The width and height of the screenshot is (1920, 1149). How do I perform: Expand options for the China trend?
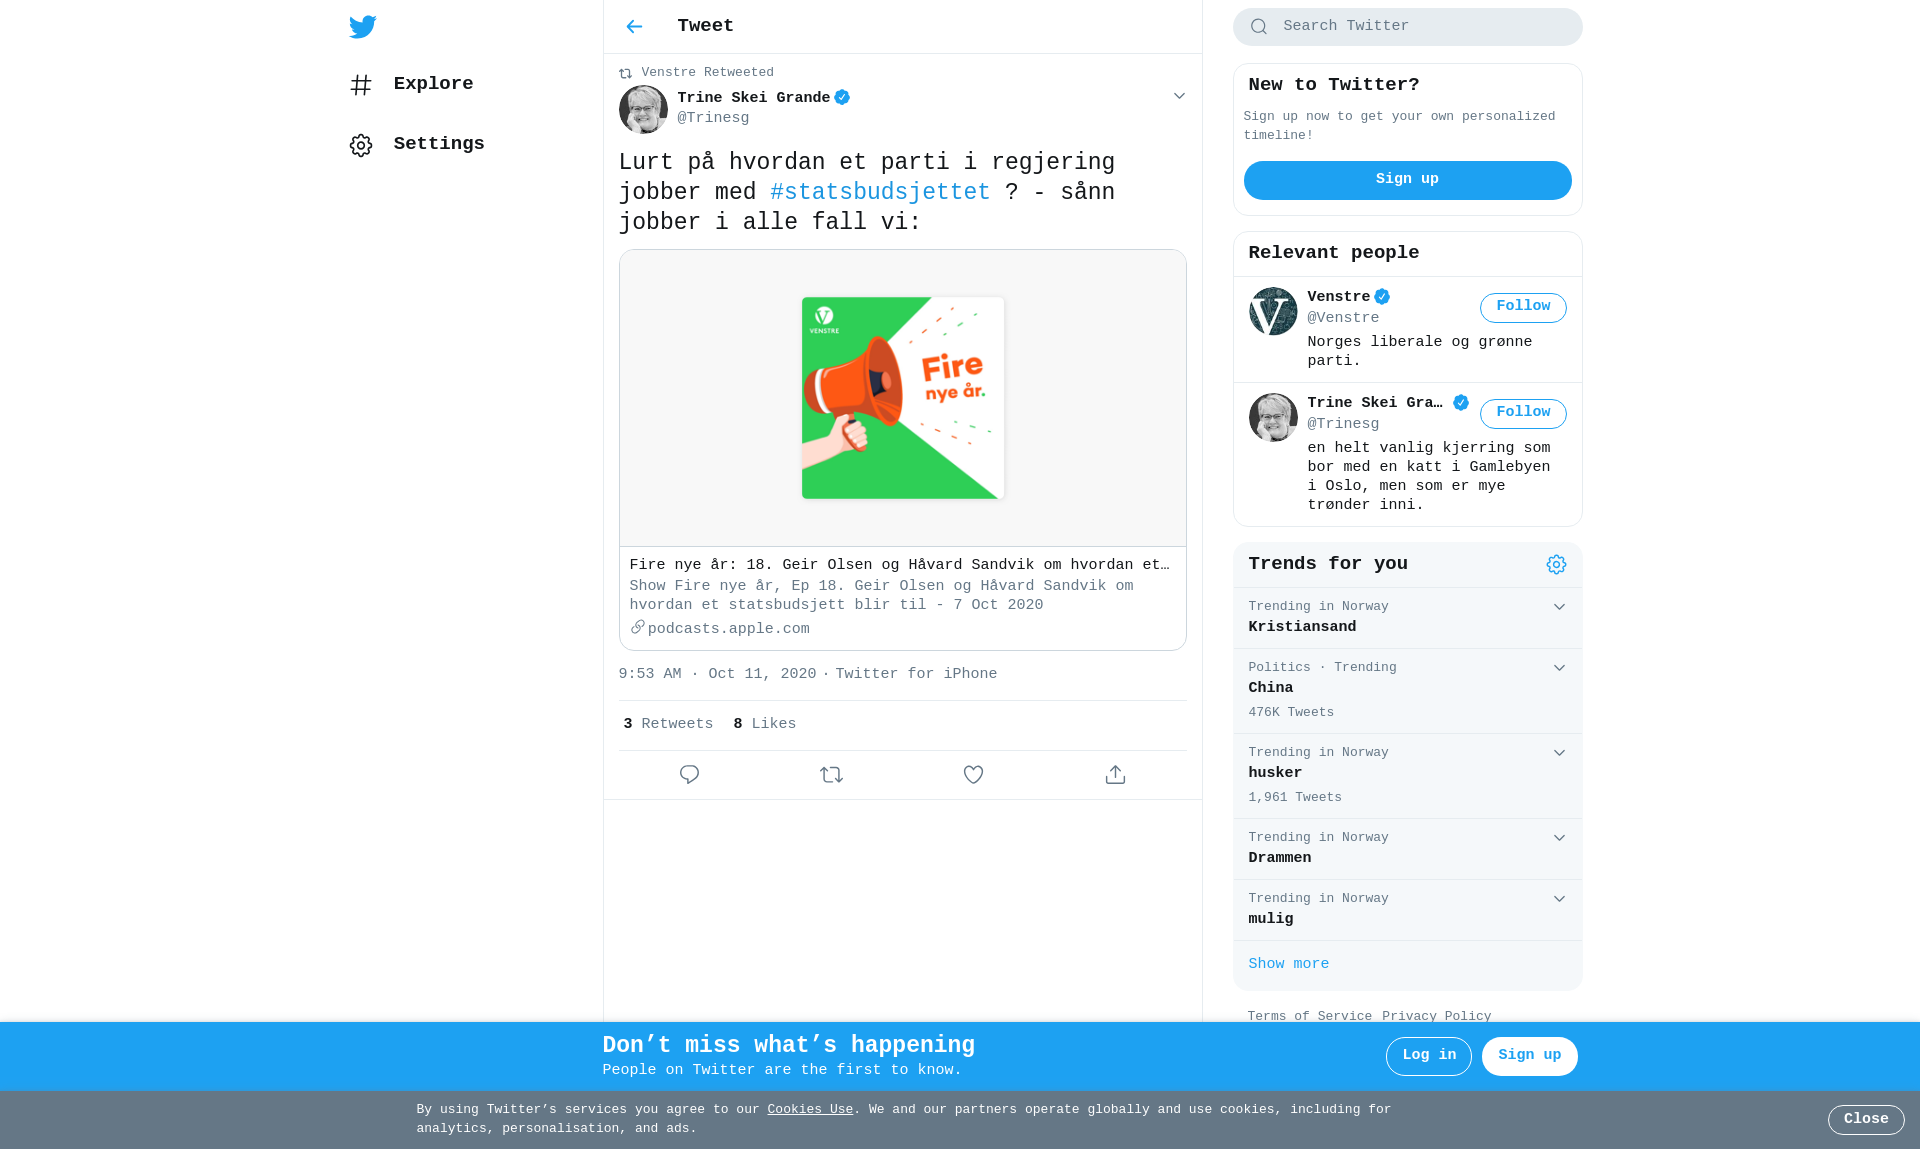[1559, 668]
